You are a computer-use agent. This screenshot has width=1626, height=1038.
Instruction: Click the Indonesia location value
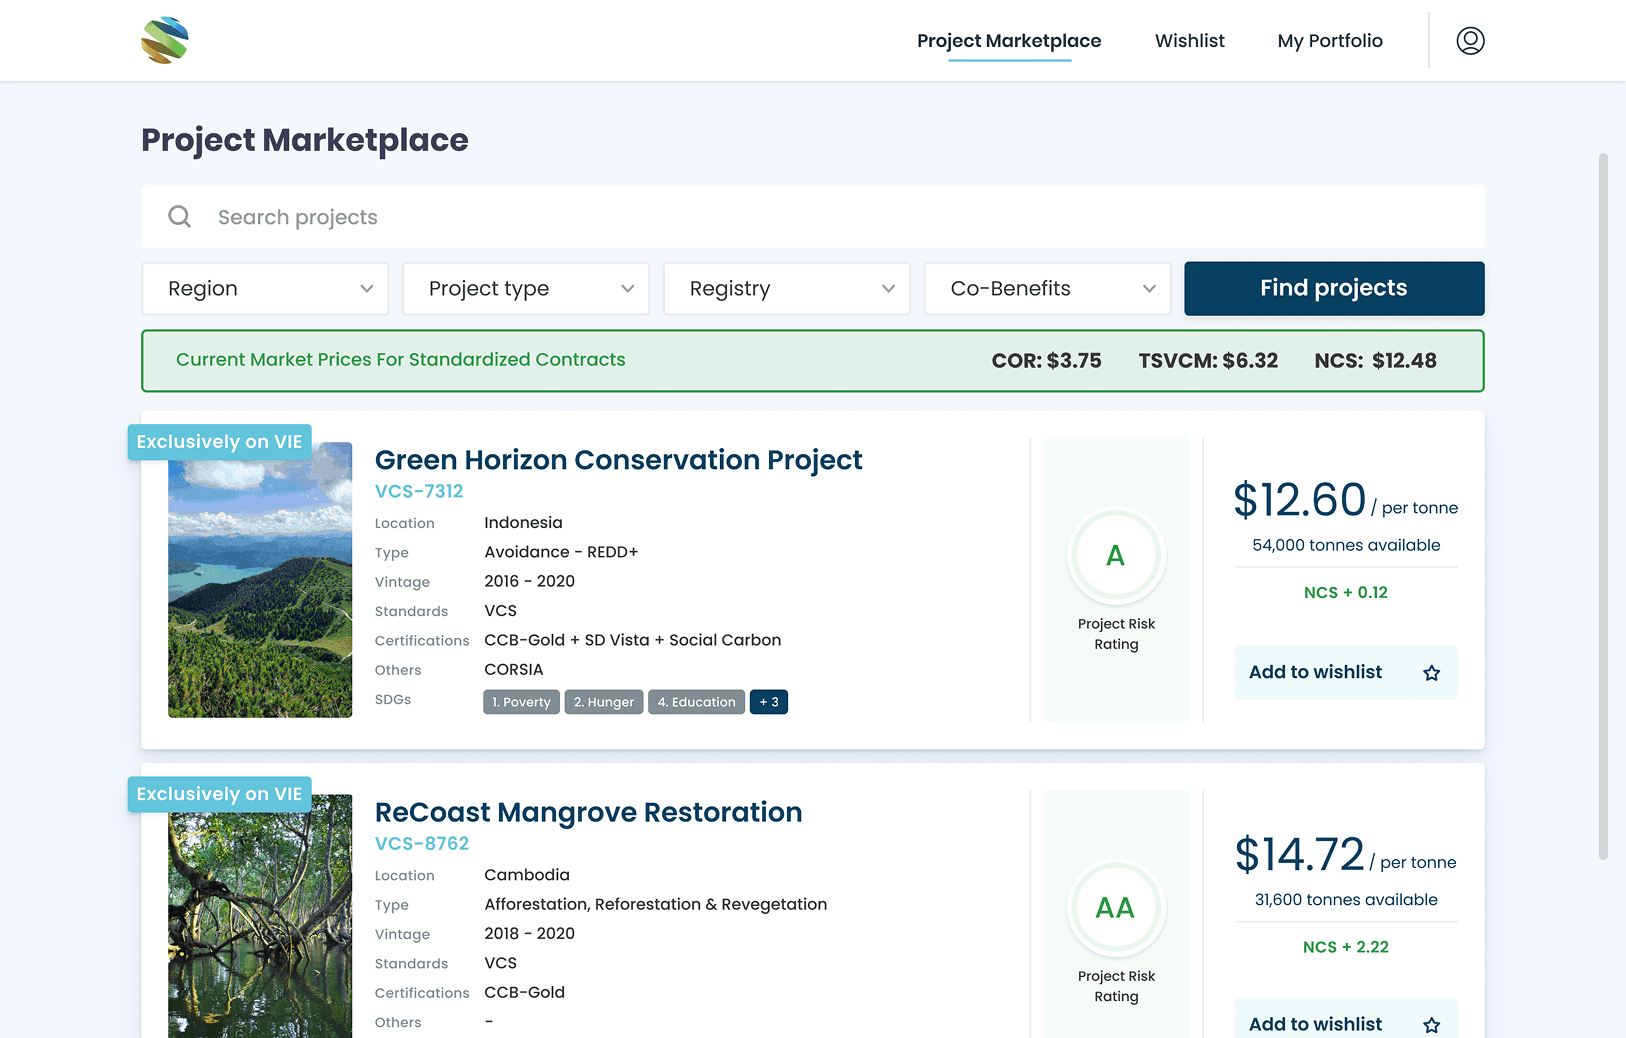tap(523, 523)
